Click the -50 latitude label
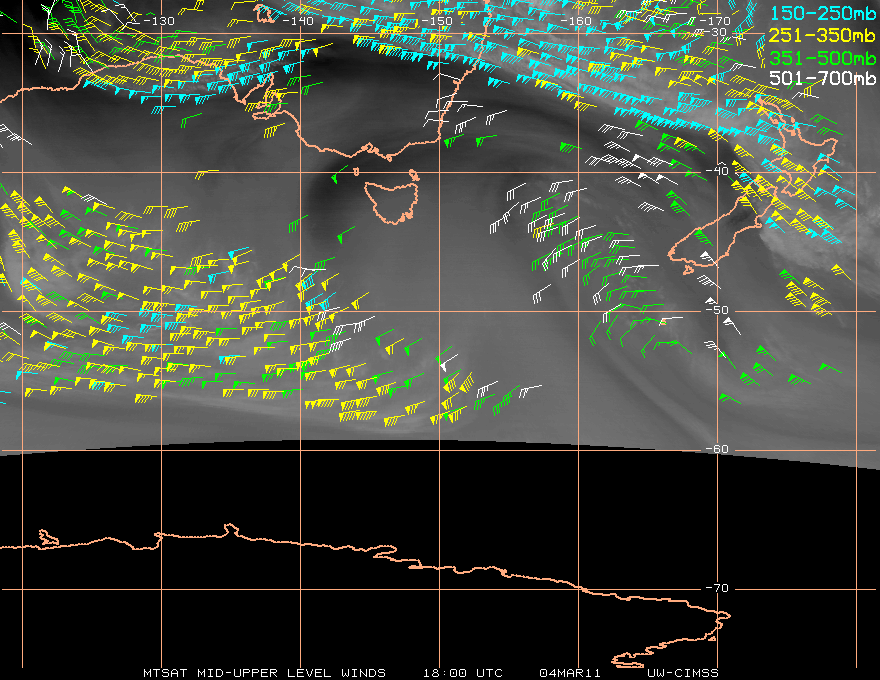Image resolution: width=880 pixels, height=680 pixels. click(717, 310)
